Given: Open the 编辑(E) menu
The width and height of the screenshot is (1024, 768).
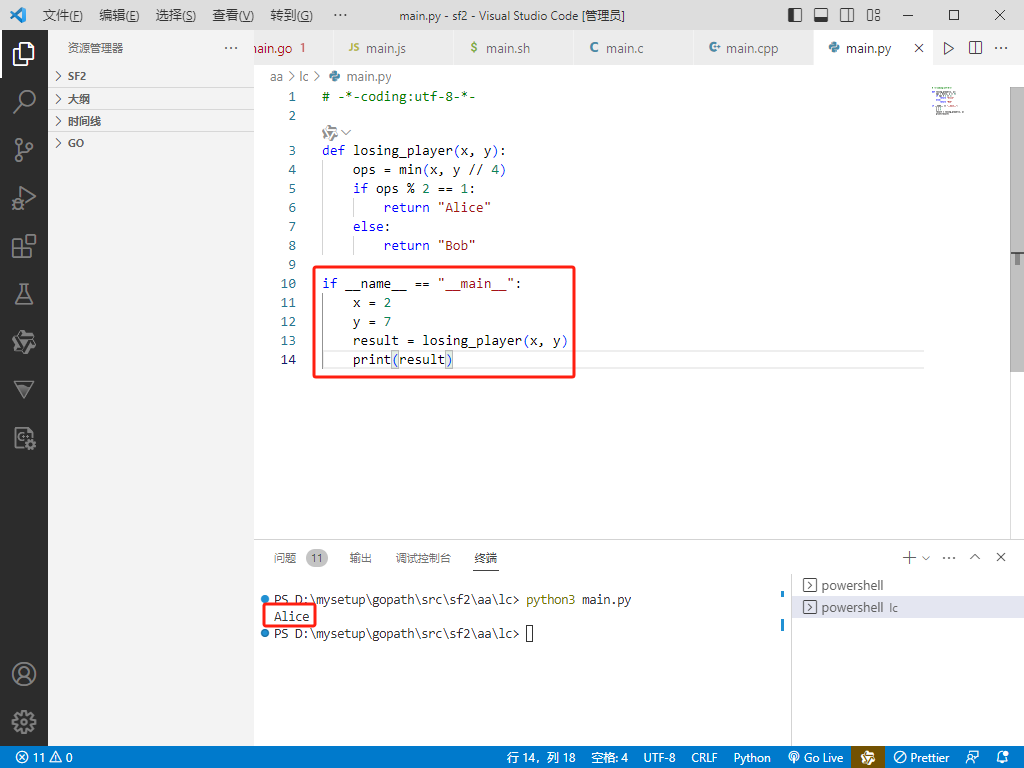Looking at the screenshot, I should click(x=119, y=15).
